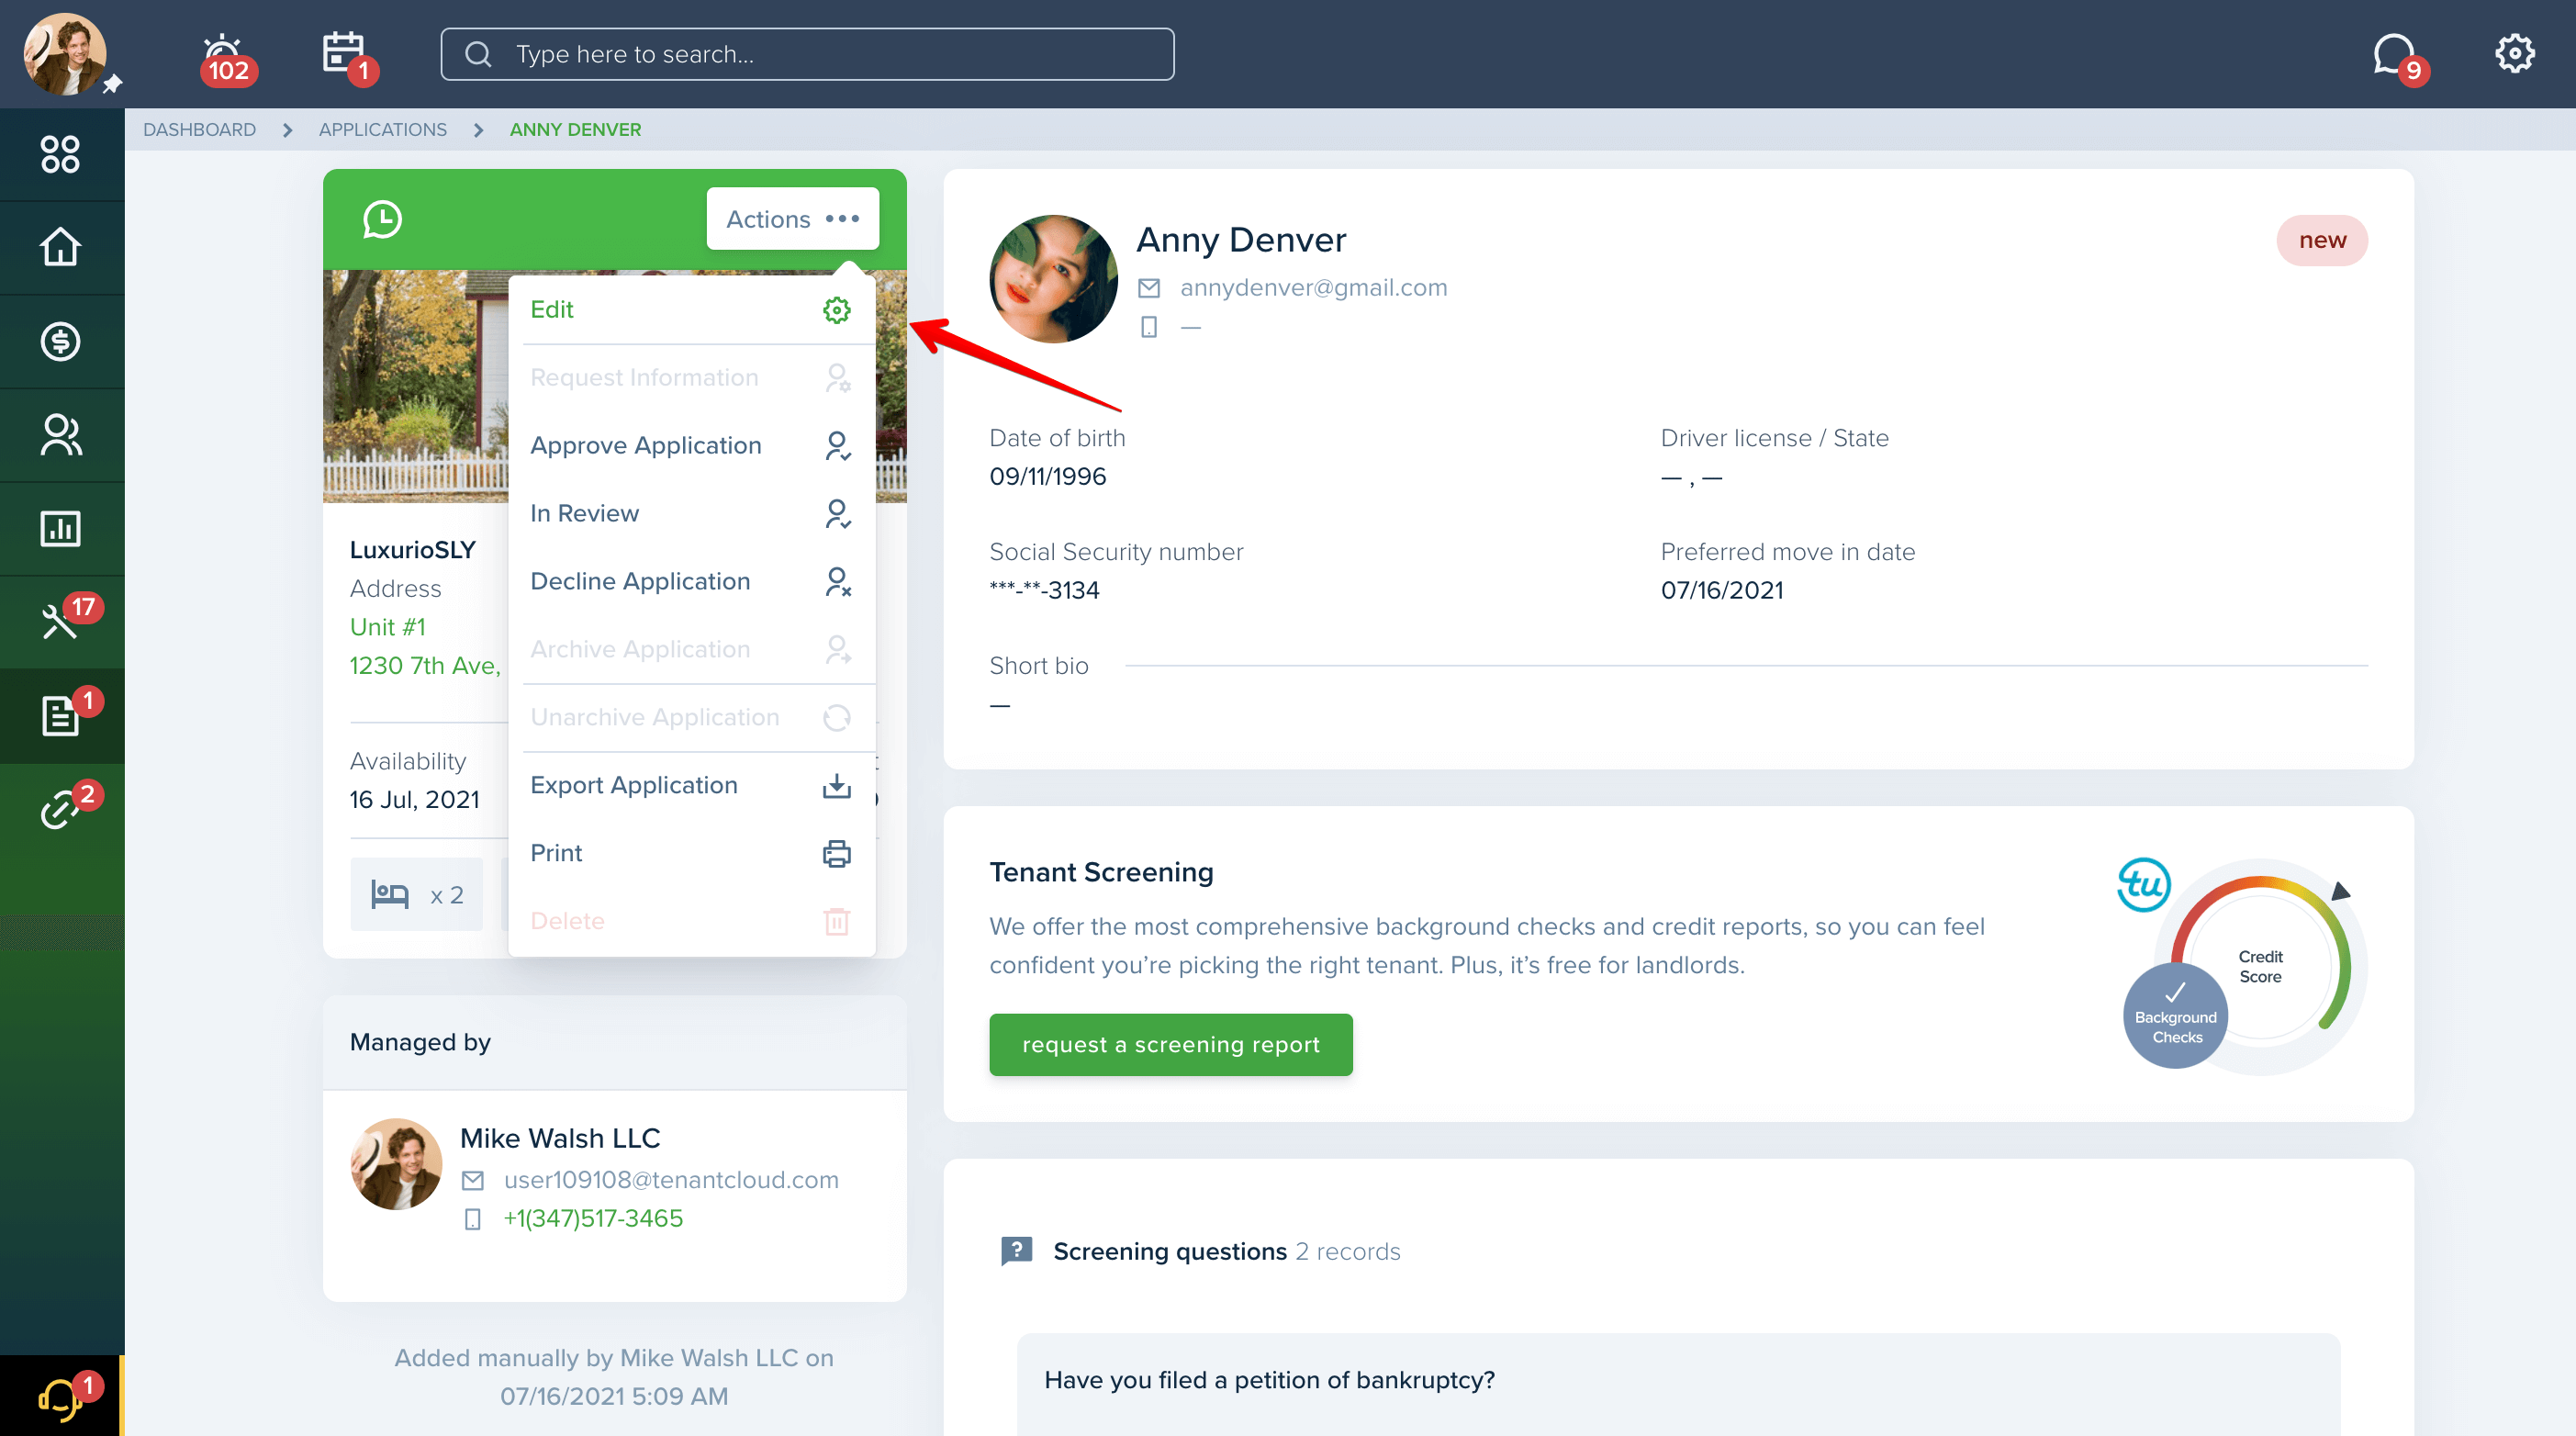Select Edit from the Actions menu
2576x1436 pixels.
click(x=691, y=310)
